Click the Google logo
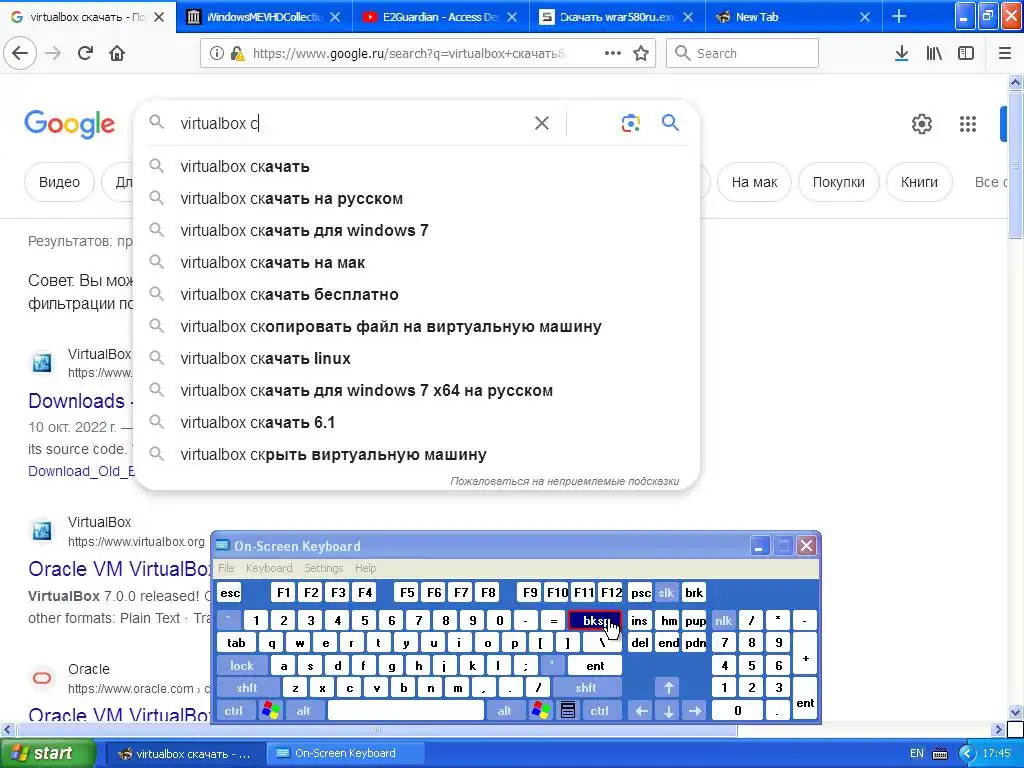This screenshot has height=768, width=1024. click(x=69, y=124)
